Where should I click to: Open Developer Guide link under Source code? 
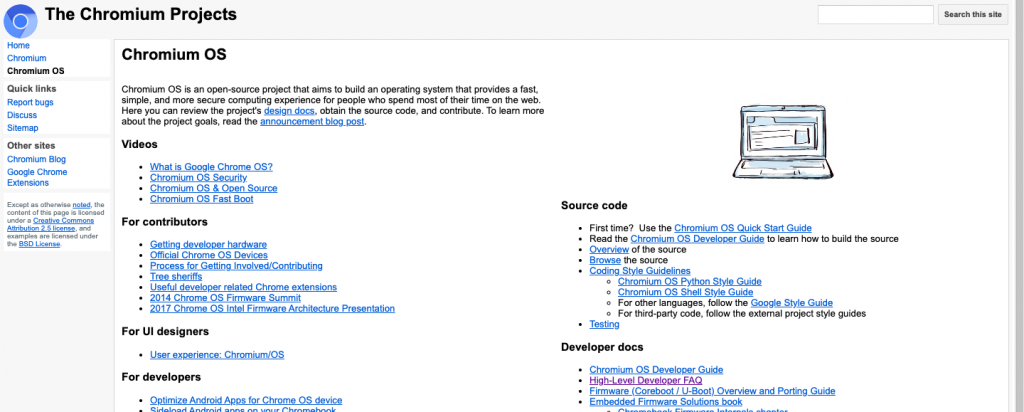(x=697, y=239)
